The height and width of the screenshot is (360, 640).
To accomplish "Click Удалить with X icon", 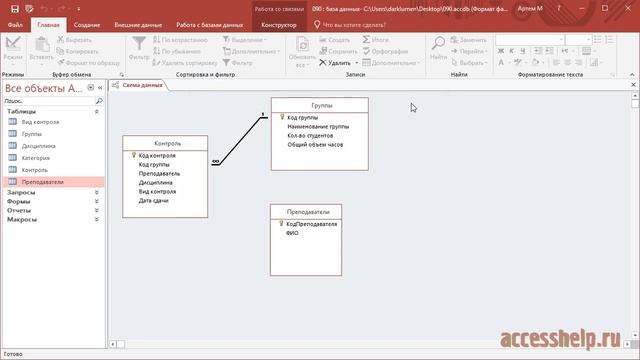I will pyautogui.click(x=335, y=63).
